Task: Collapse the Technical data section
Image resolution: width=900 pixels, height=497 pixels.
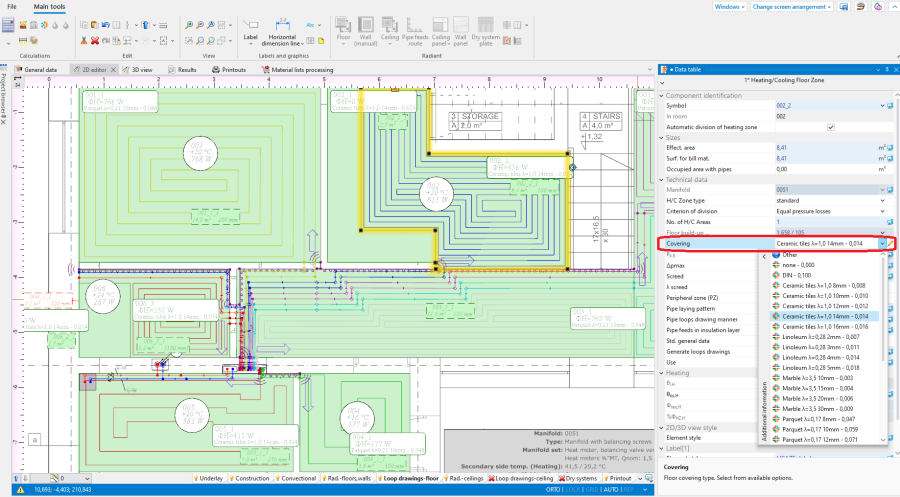Action: (661, 180)
